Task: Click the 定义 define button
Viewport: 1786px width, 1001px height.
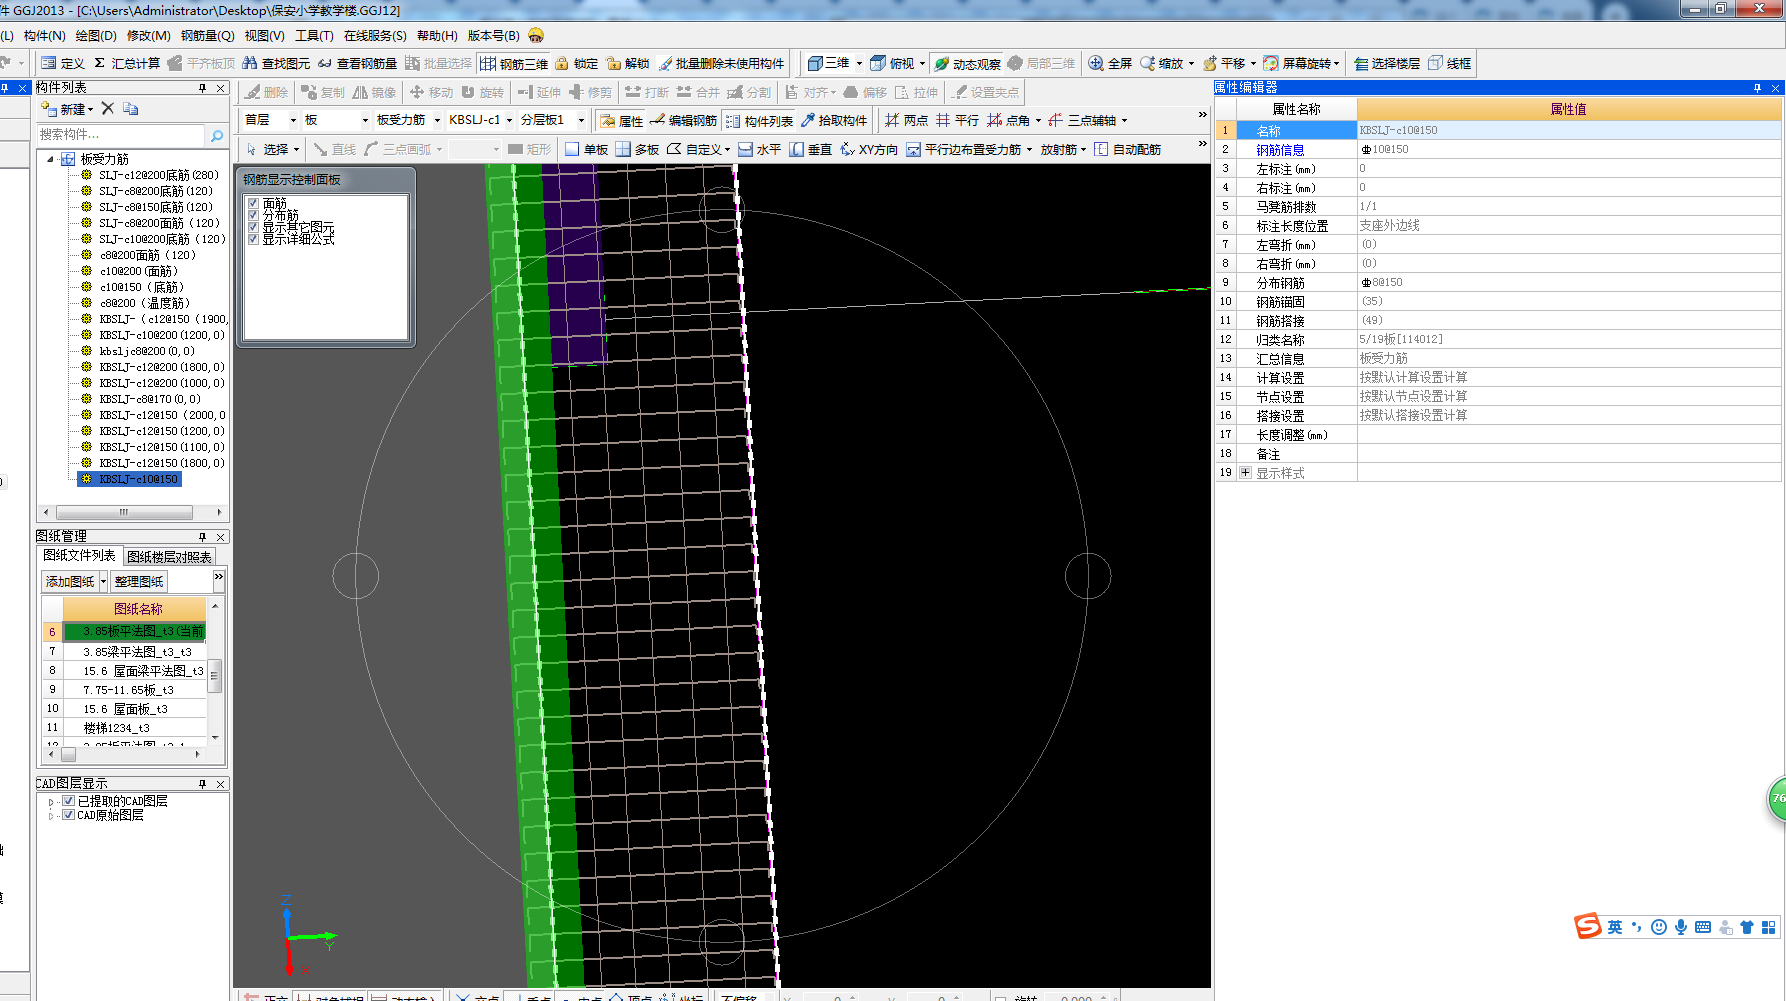Action: pyautogui.click(x=62, y=63)
